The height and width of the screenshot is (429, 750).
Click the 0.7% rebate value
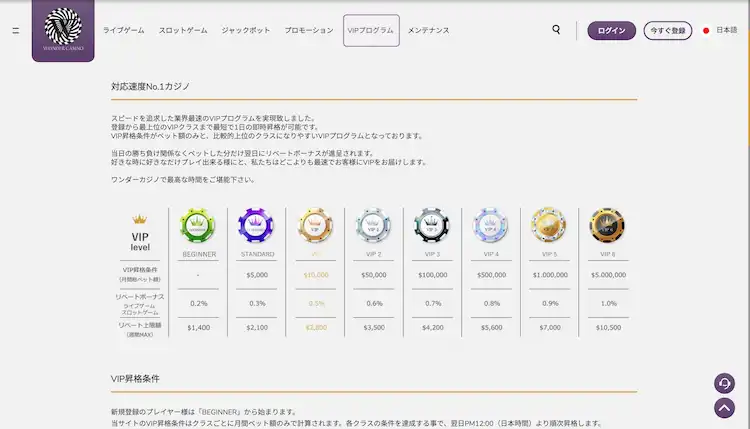433,303
